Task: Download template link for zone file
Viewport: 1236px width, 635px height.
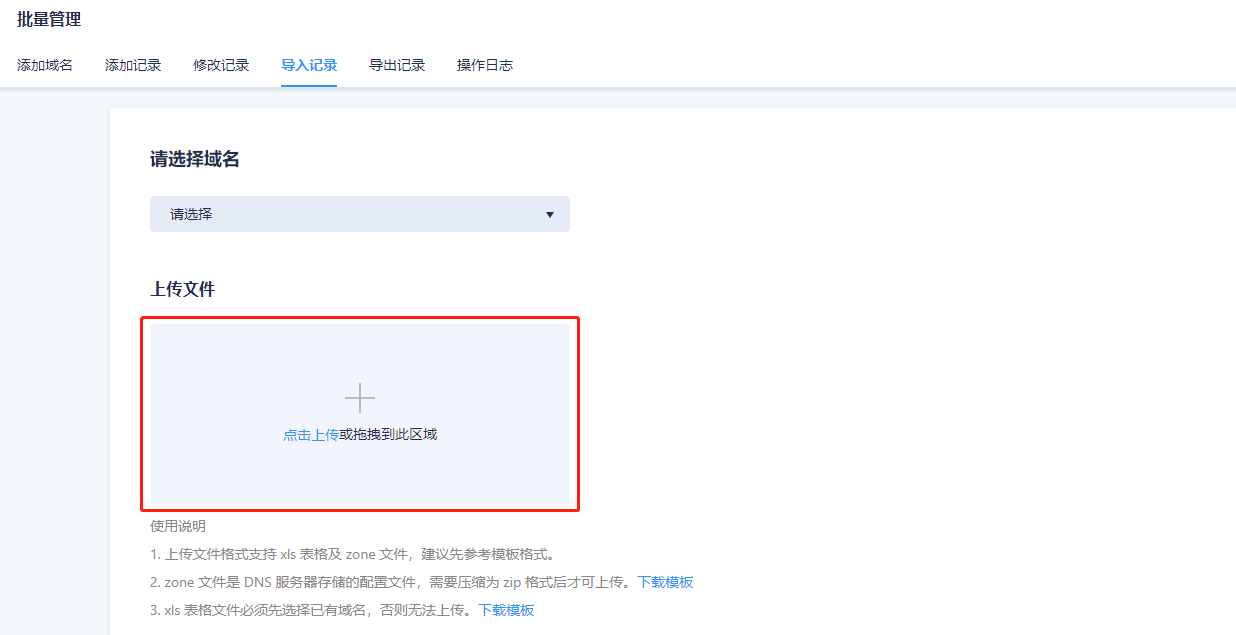Action: click(x=665, y=582)
